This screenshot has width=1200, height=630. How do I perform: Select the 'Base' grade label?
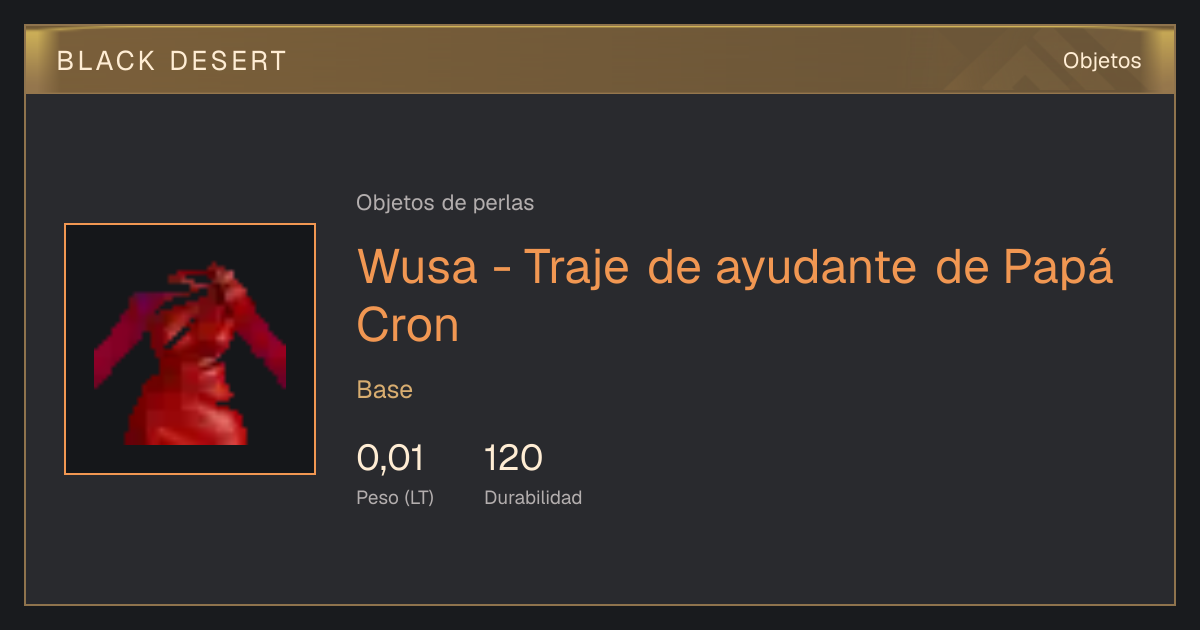tap(385, 390)
